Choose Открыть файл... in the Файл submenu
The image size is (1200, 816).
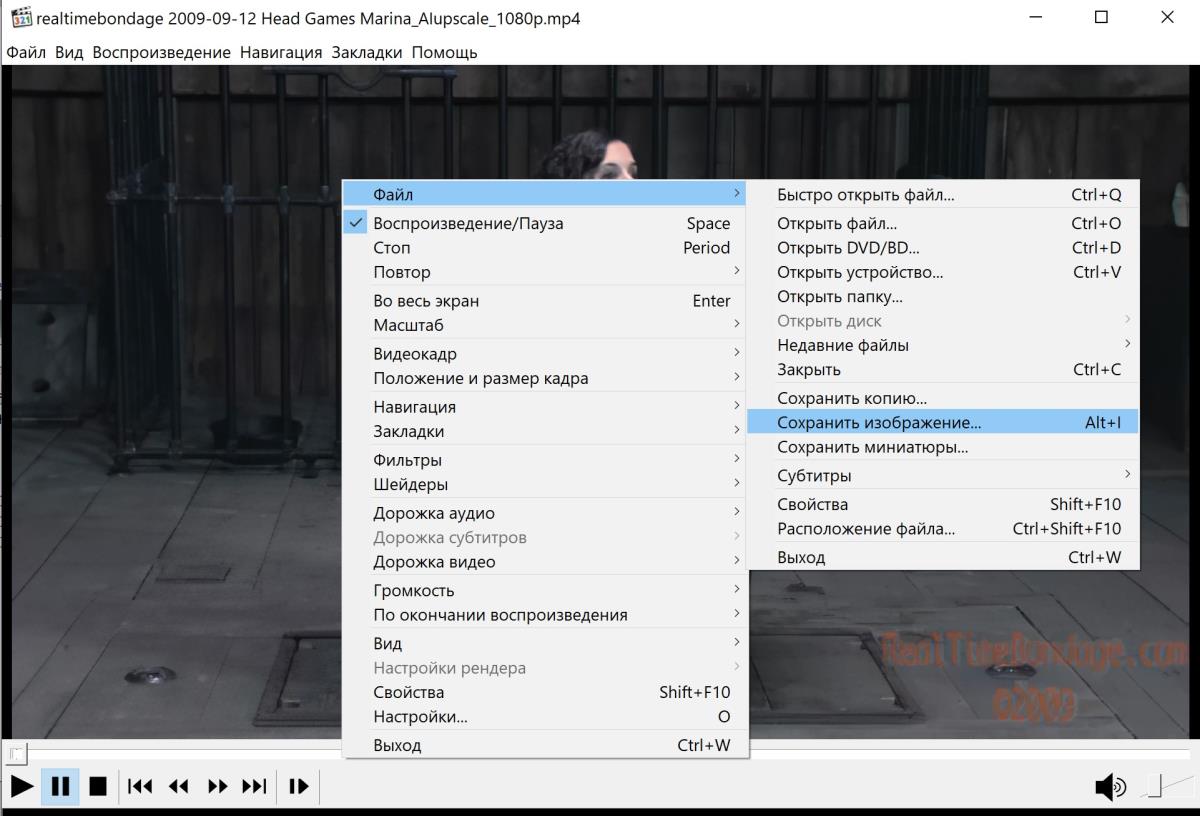tap(837, 224)
